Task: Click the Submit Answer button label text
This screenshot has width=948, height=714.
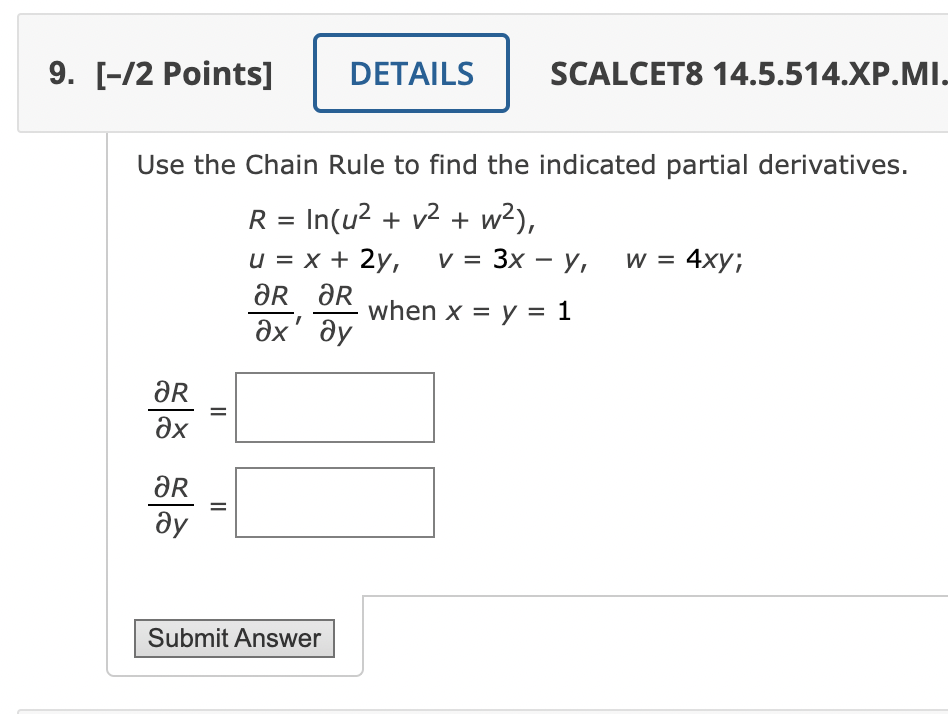Action: click(x=234, y=638)
